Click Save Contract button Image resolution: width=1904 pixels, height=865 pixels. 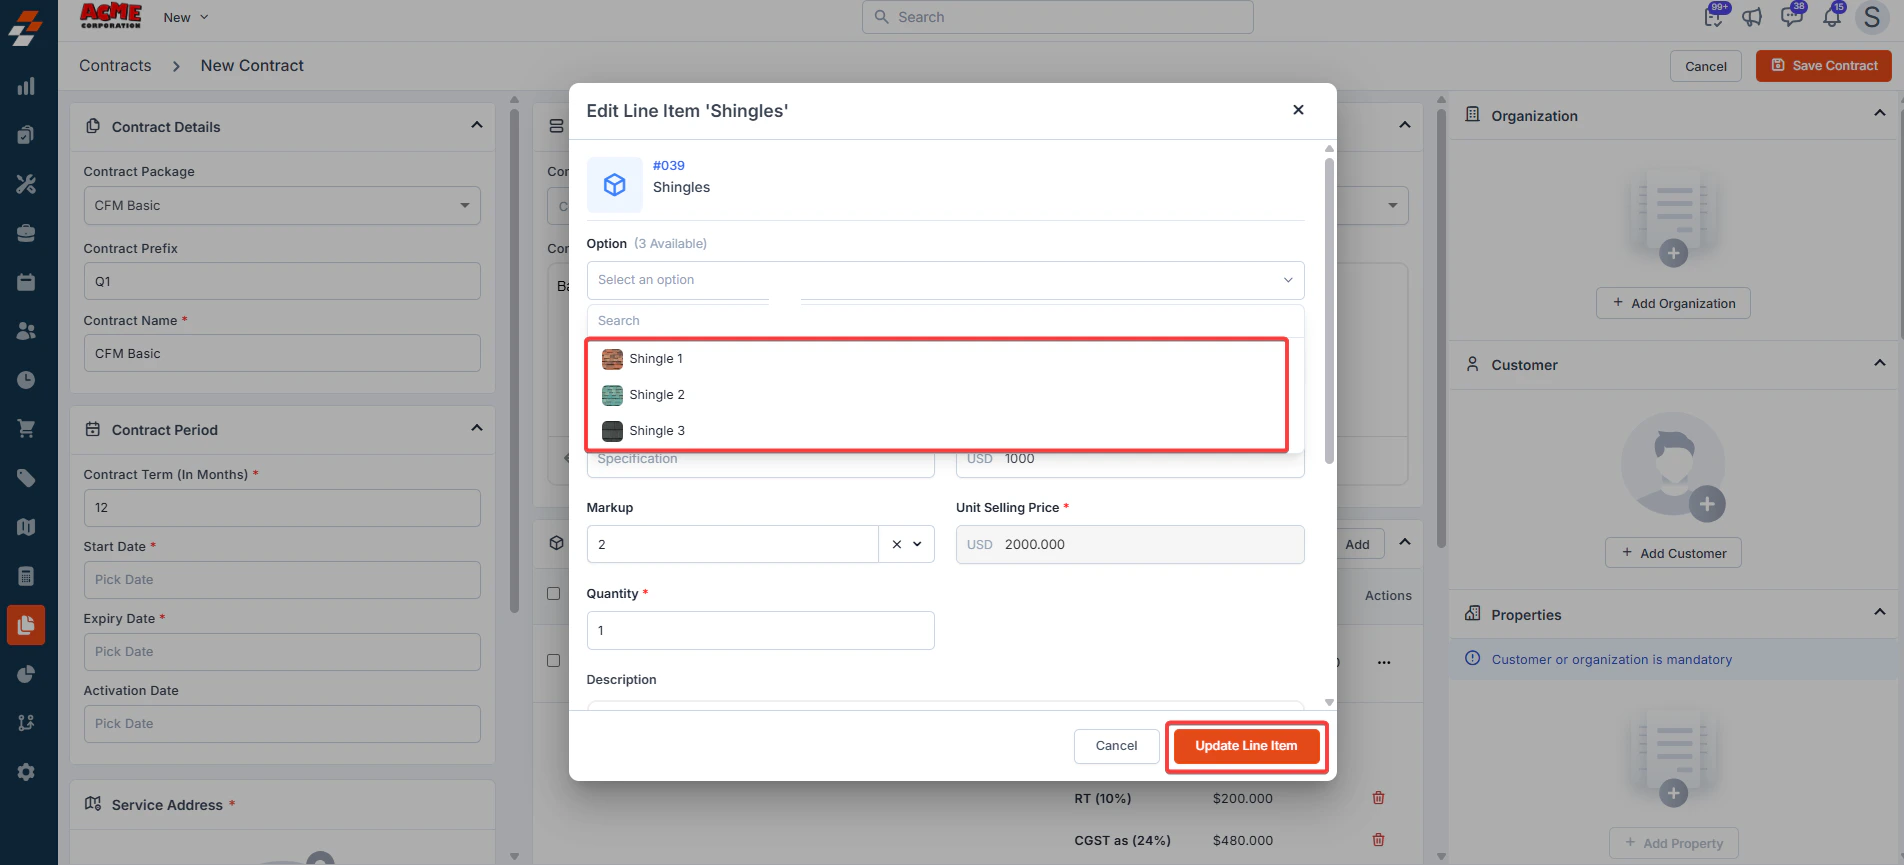point(1824,66)
